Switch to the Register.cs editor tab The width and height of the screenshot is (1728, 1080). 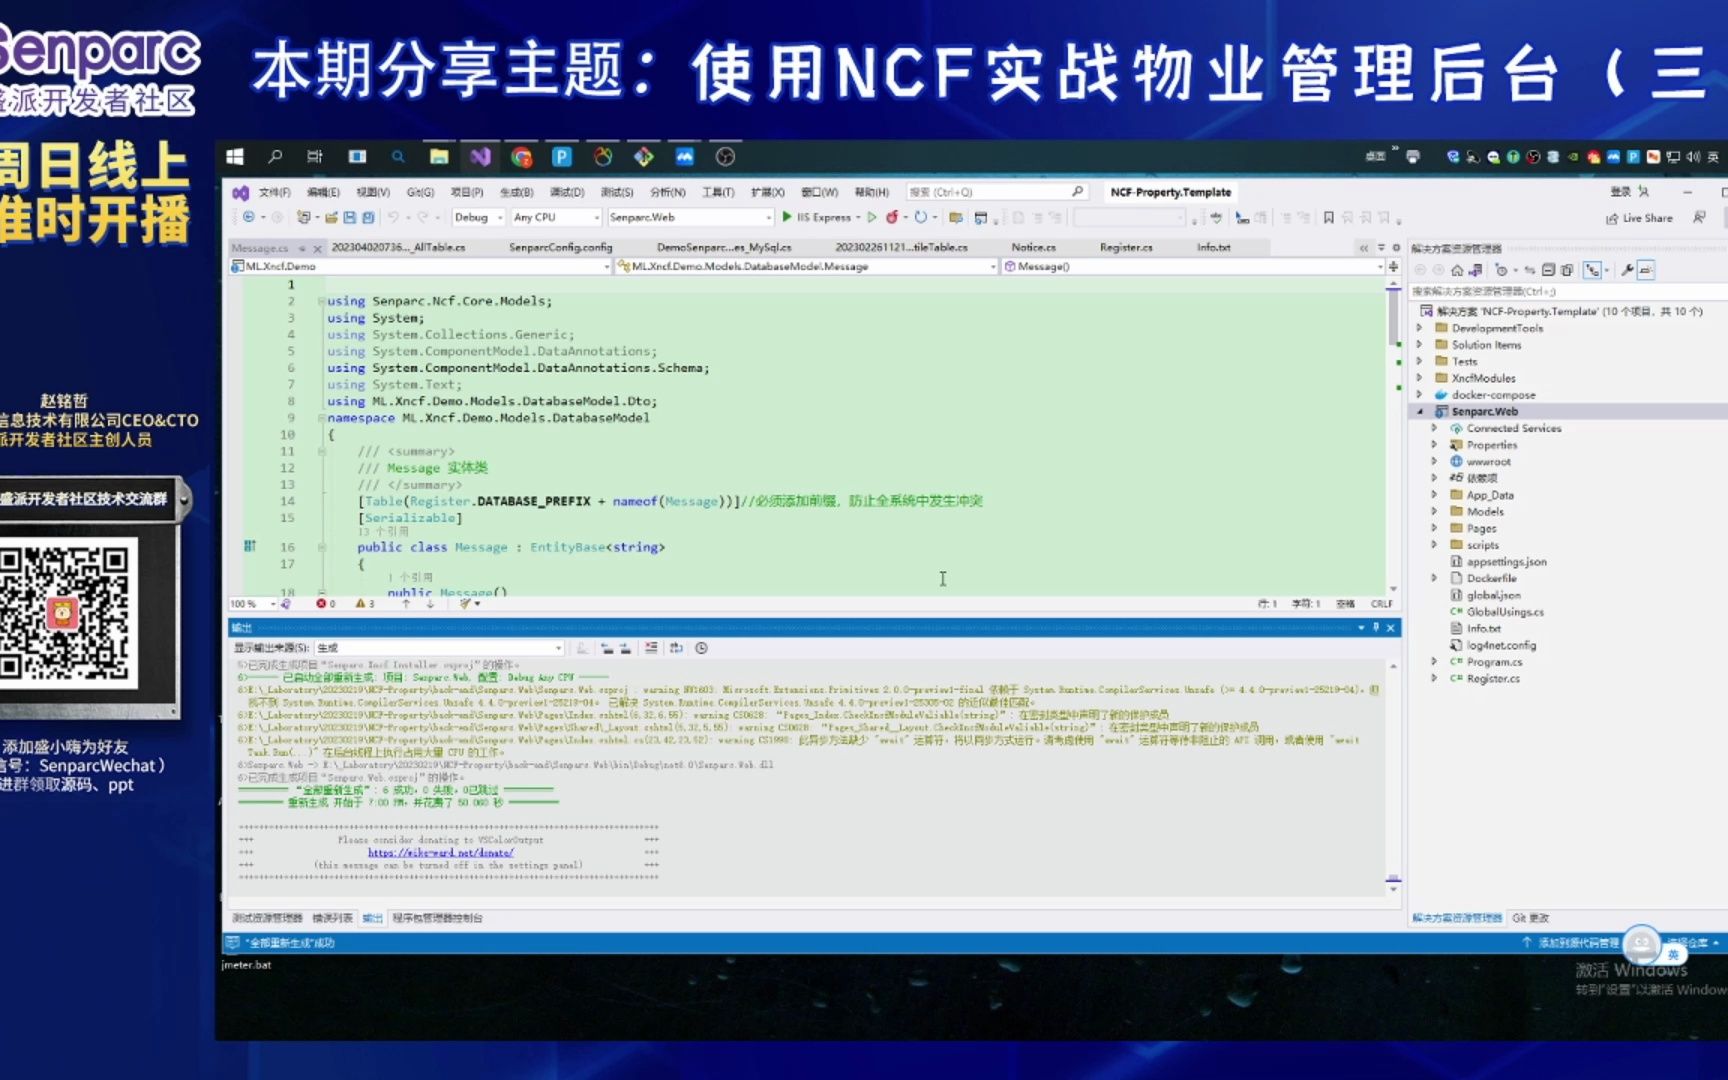[x=1126, y=247]
